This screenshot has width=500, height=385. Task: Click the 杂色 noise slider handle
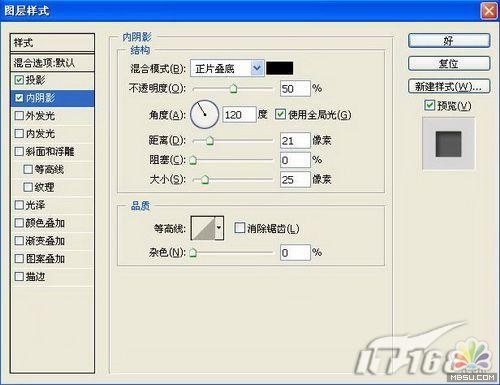pyautogui.click(x=193, y=253)
